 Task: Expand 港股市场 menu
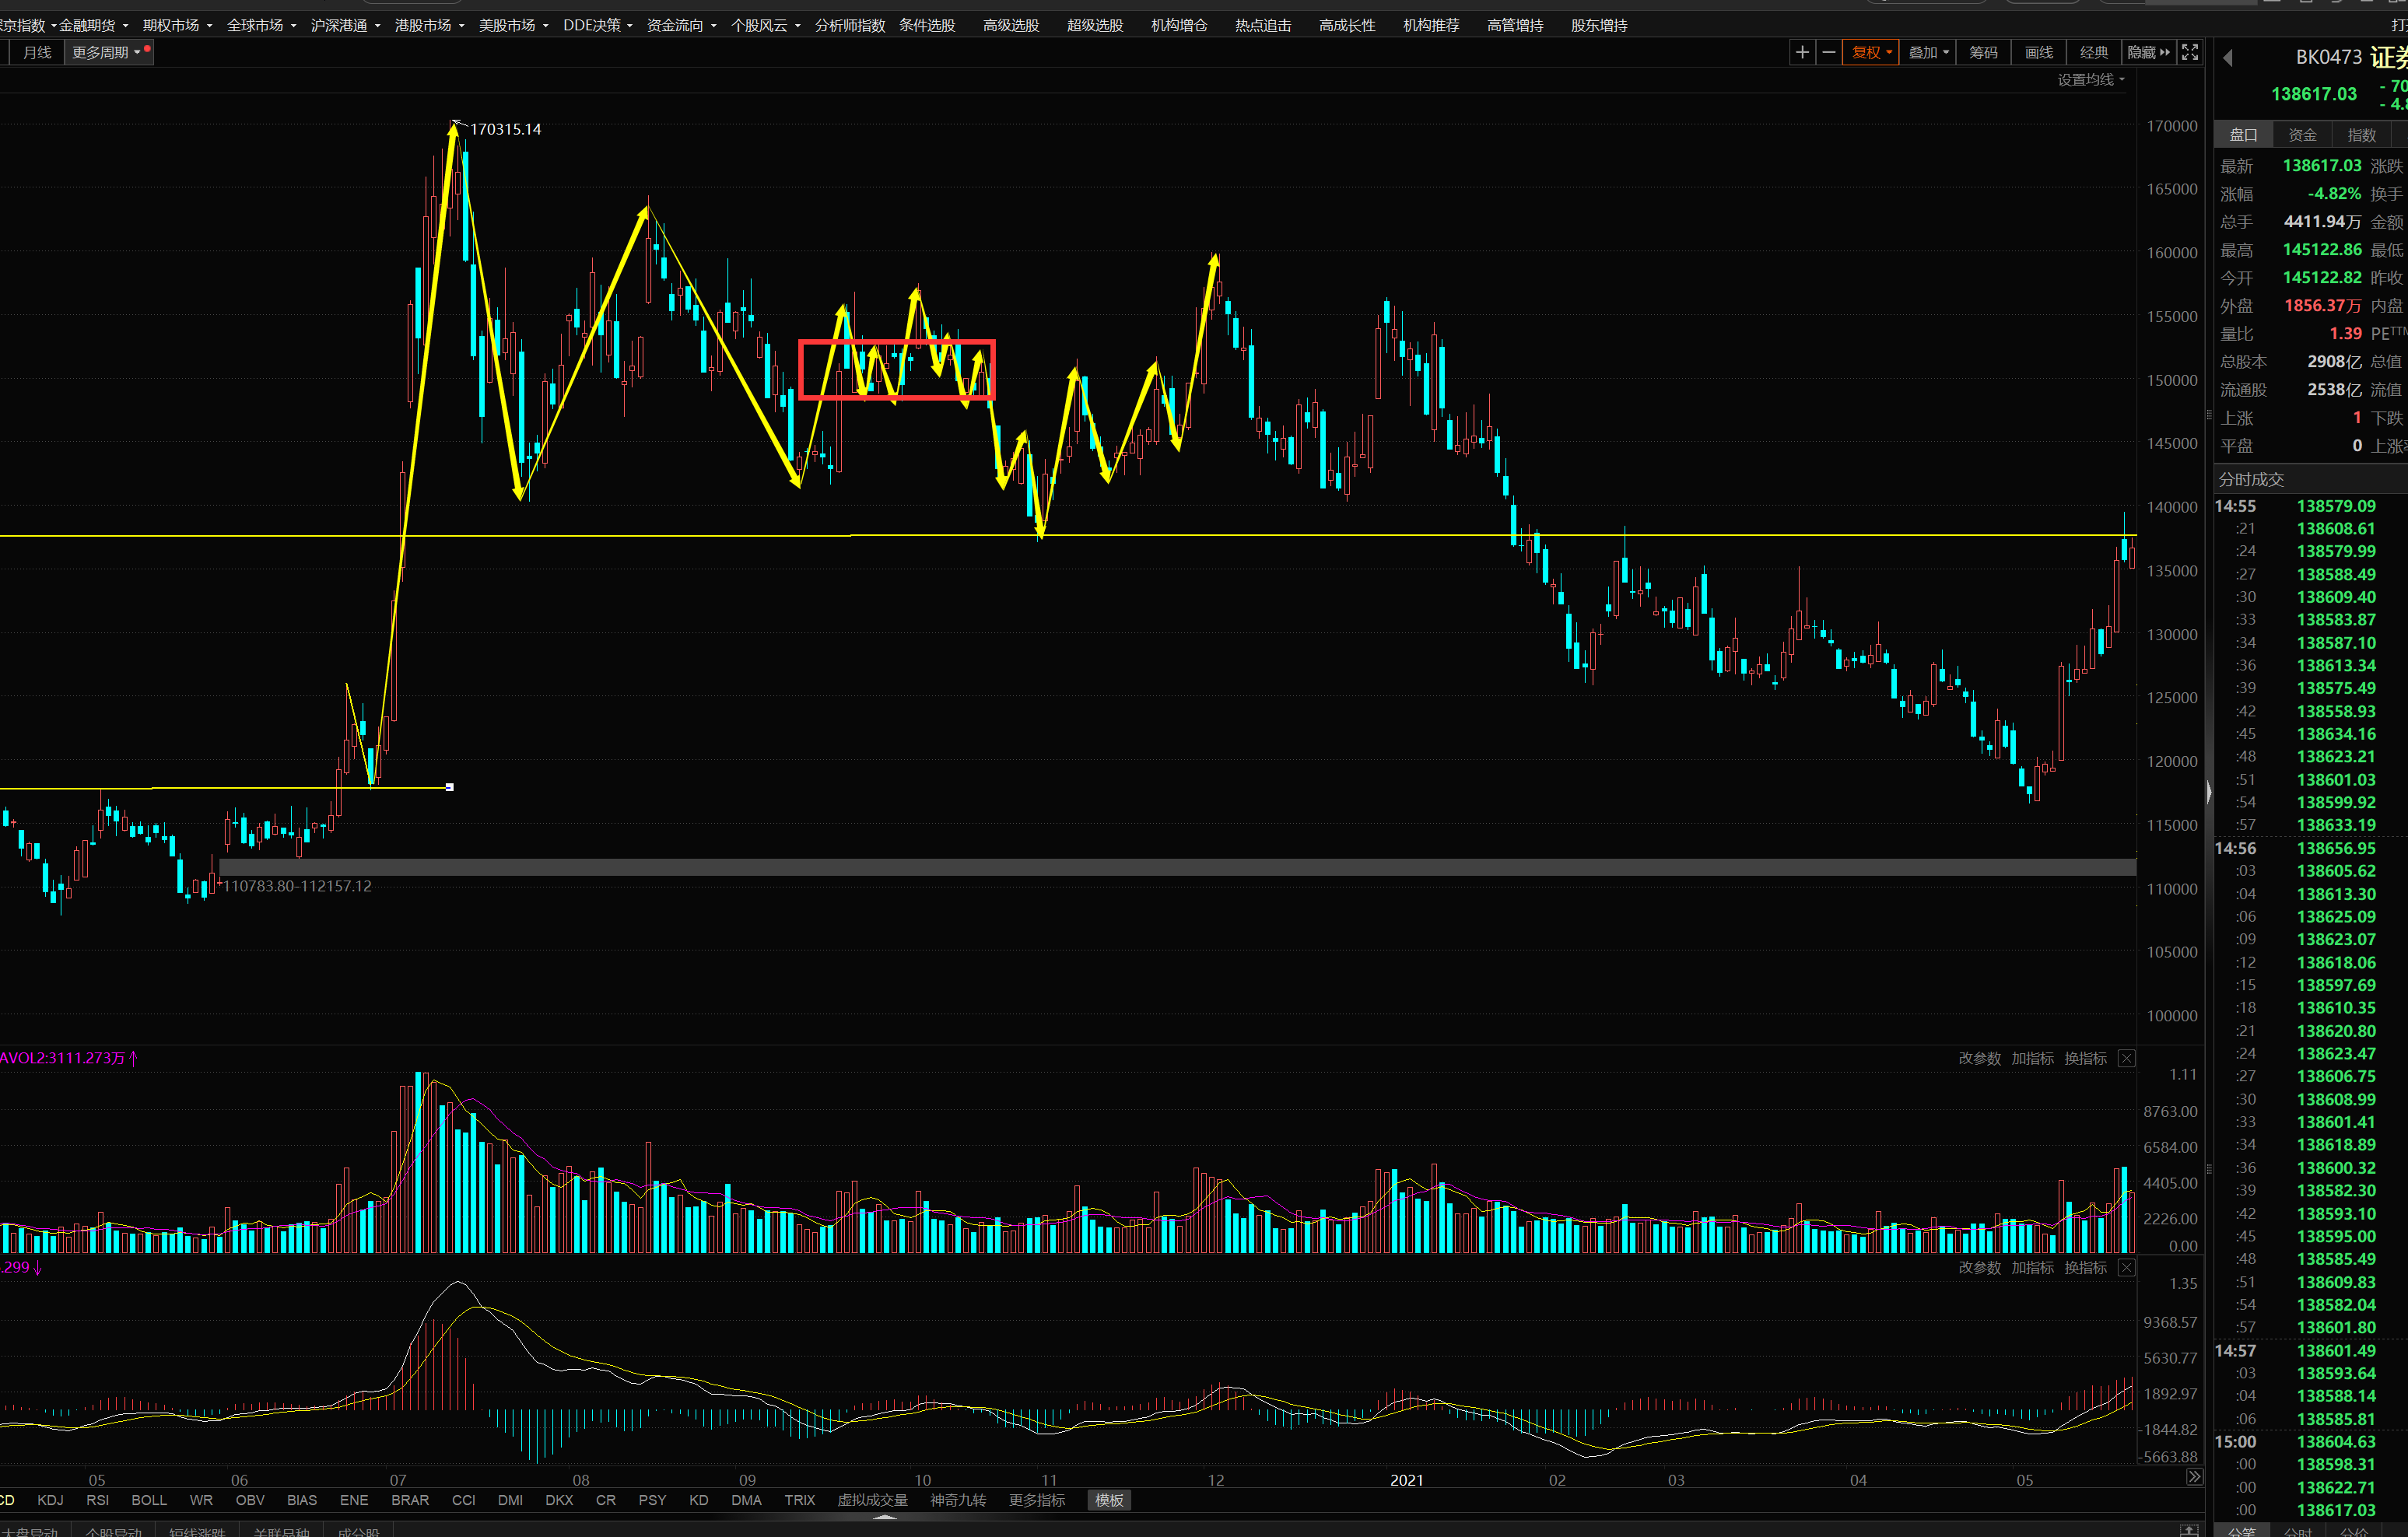click(x=429, y=25)
